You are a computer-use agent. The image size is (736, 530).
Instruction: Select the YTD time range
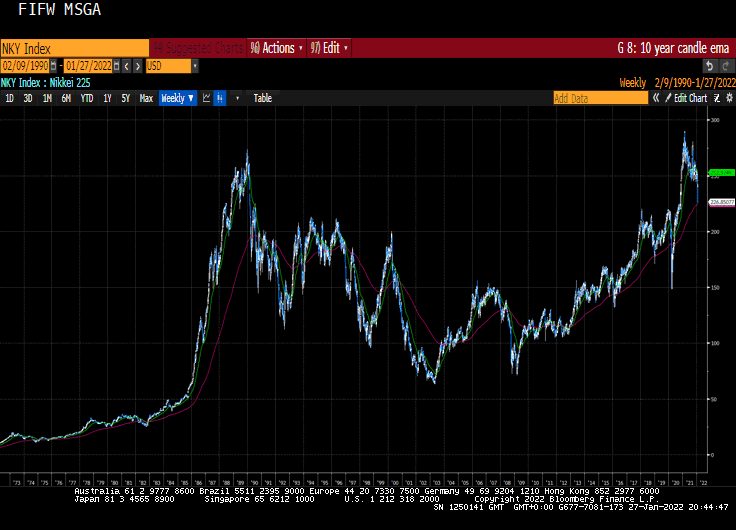87,98
